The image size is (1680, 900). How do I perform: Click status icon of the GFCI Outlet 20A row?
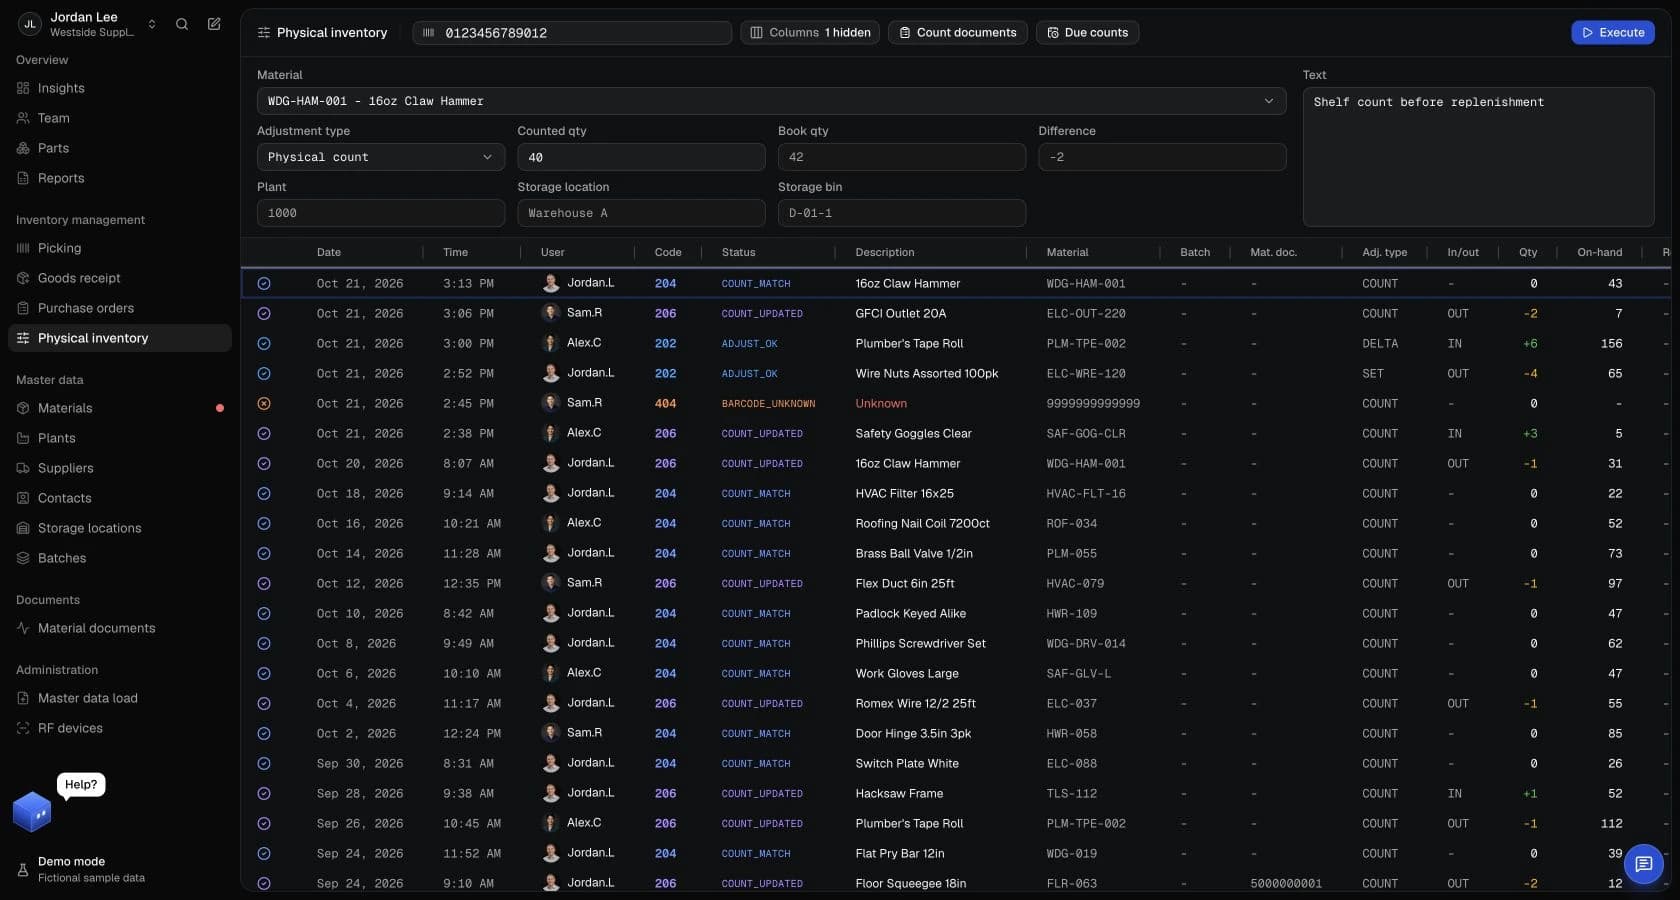coord(264,314)
